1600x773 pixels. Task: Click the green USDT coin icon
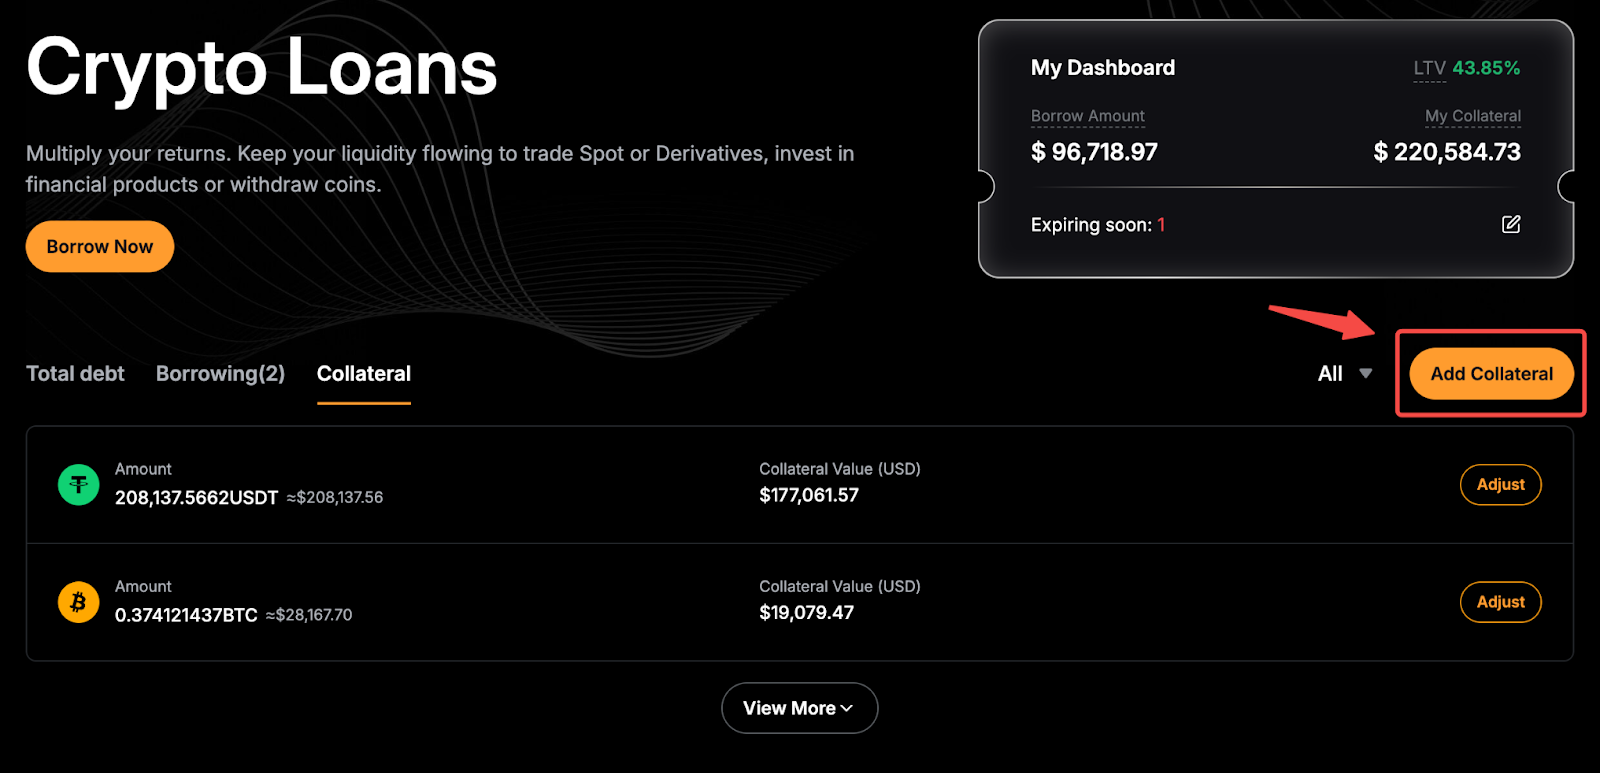point(78,485)
